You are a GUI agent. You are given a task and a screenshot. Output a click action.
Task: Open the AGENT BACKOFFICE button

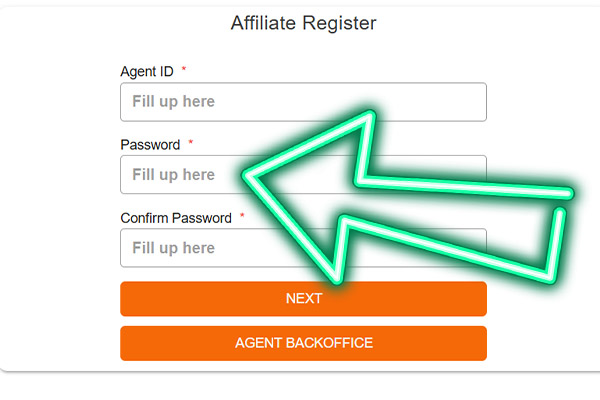point(303,343)
